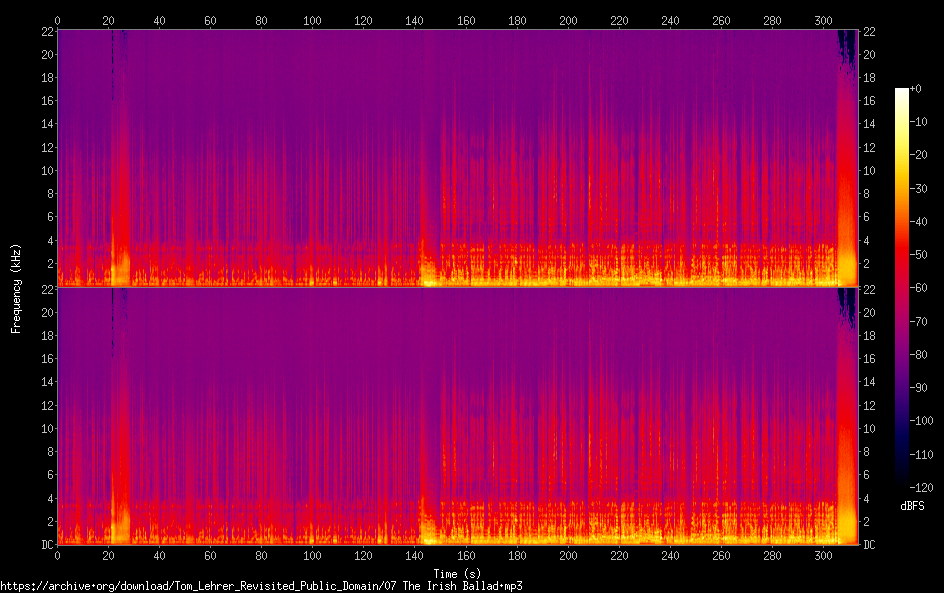Screen dimensions: 944x593
Task: Click the DC label at bottom-left axis
Action: click(47, 544)
